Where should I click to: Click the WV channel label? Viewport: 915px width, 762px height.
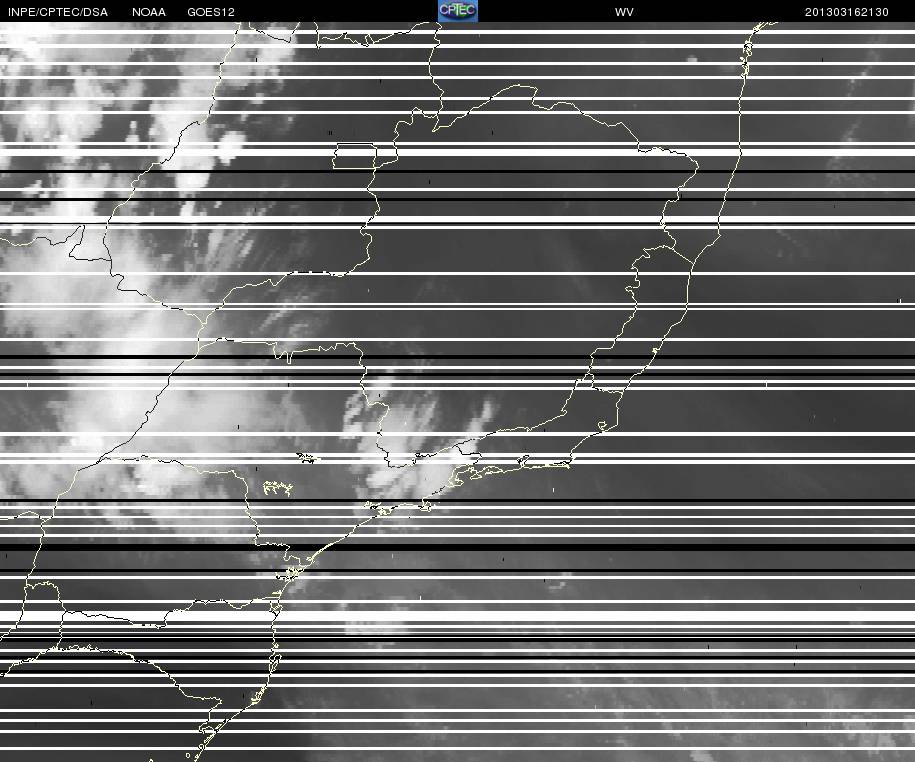point(624,12)
